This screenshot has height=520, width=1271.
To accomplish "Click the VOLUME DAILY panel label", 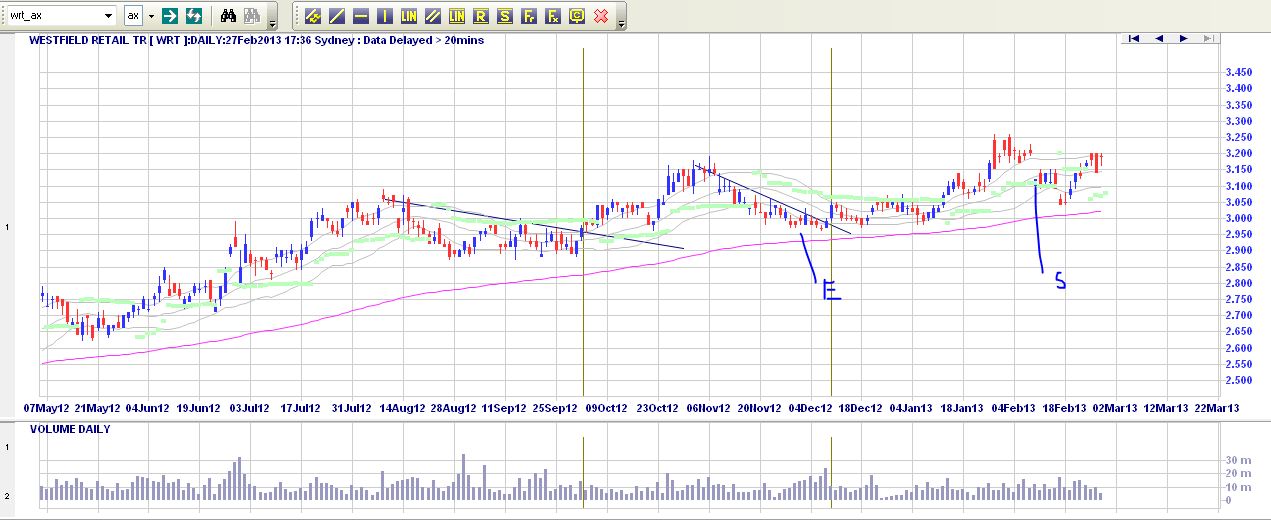I will (x=70, y=429).
